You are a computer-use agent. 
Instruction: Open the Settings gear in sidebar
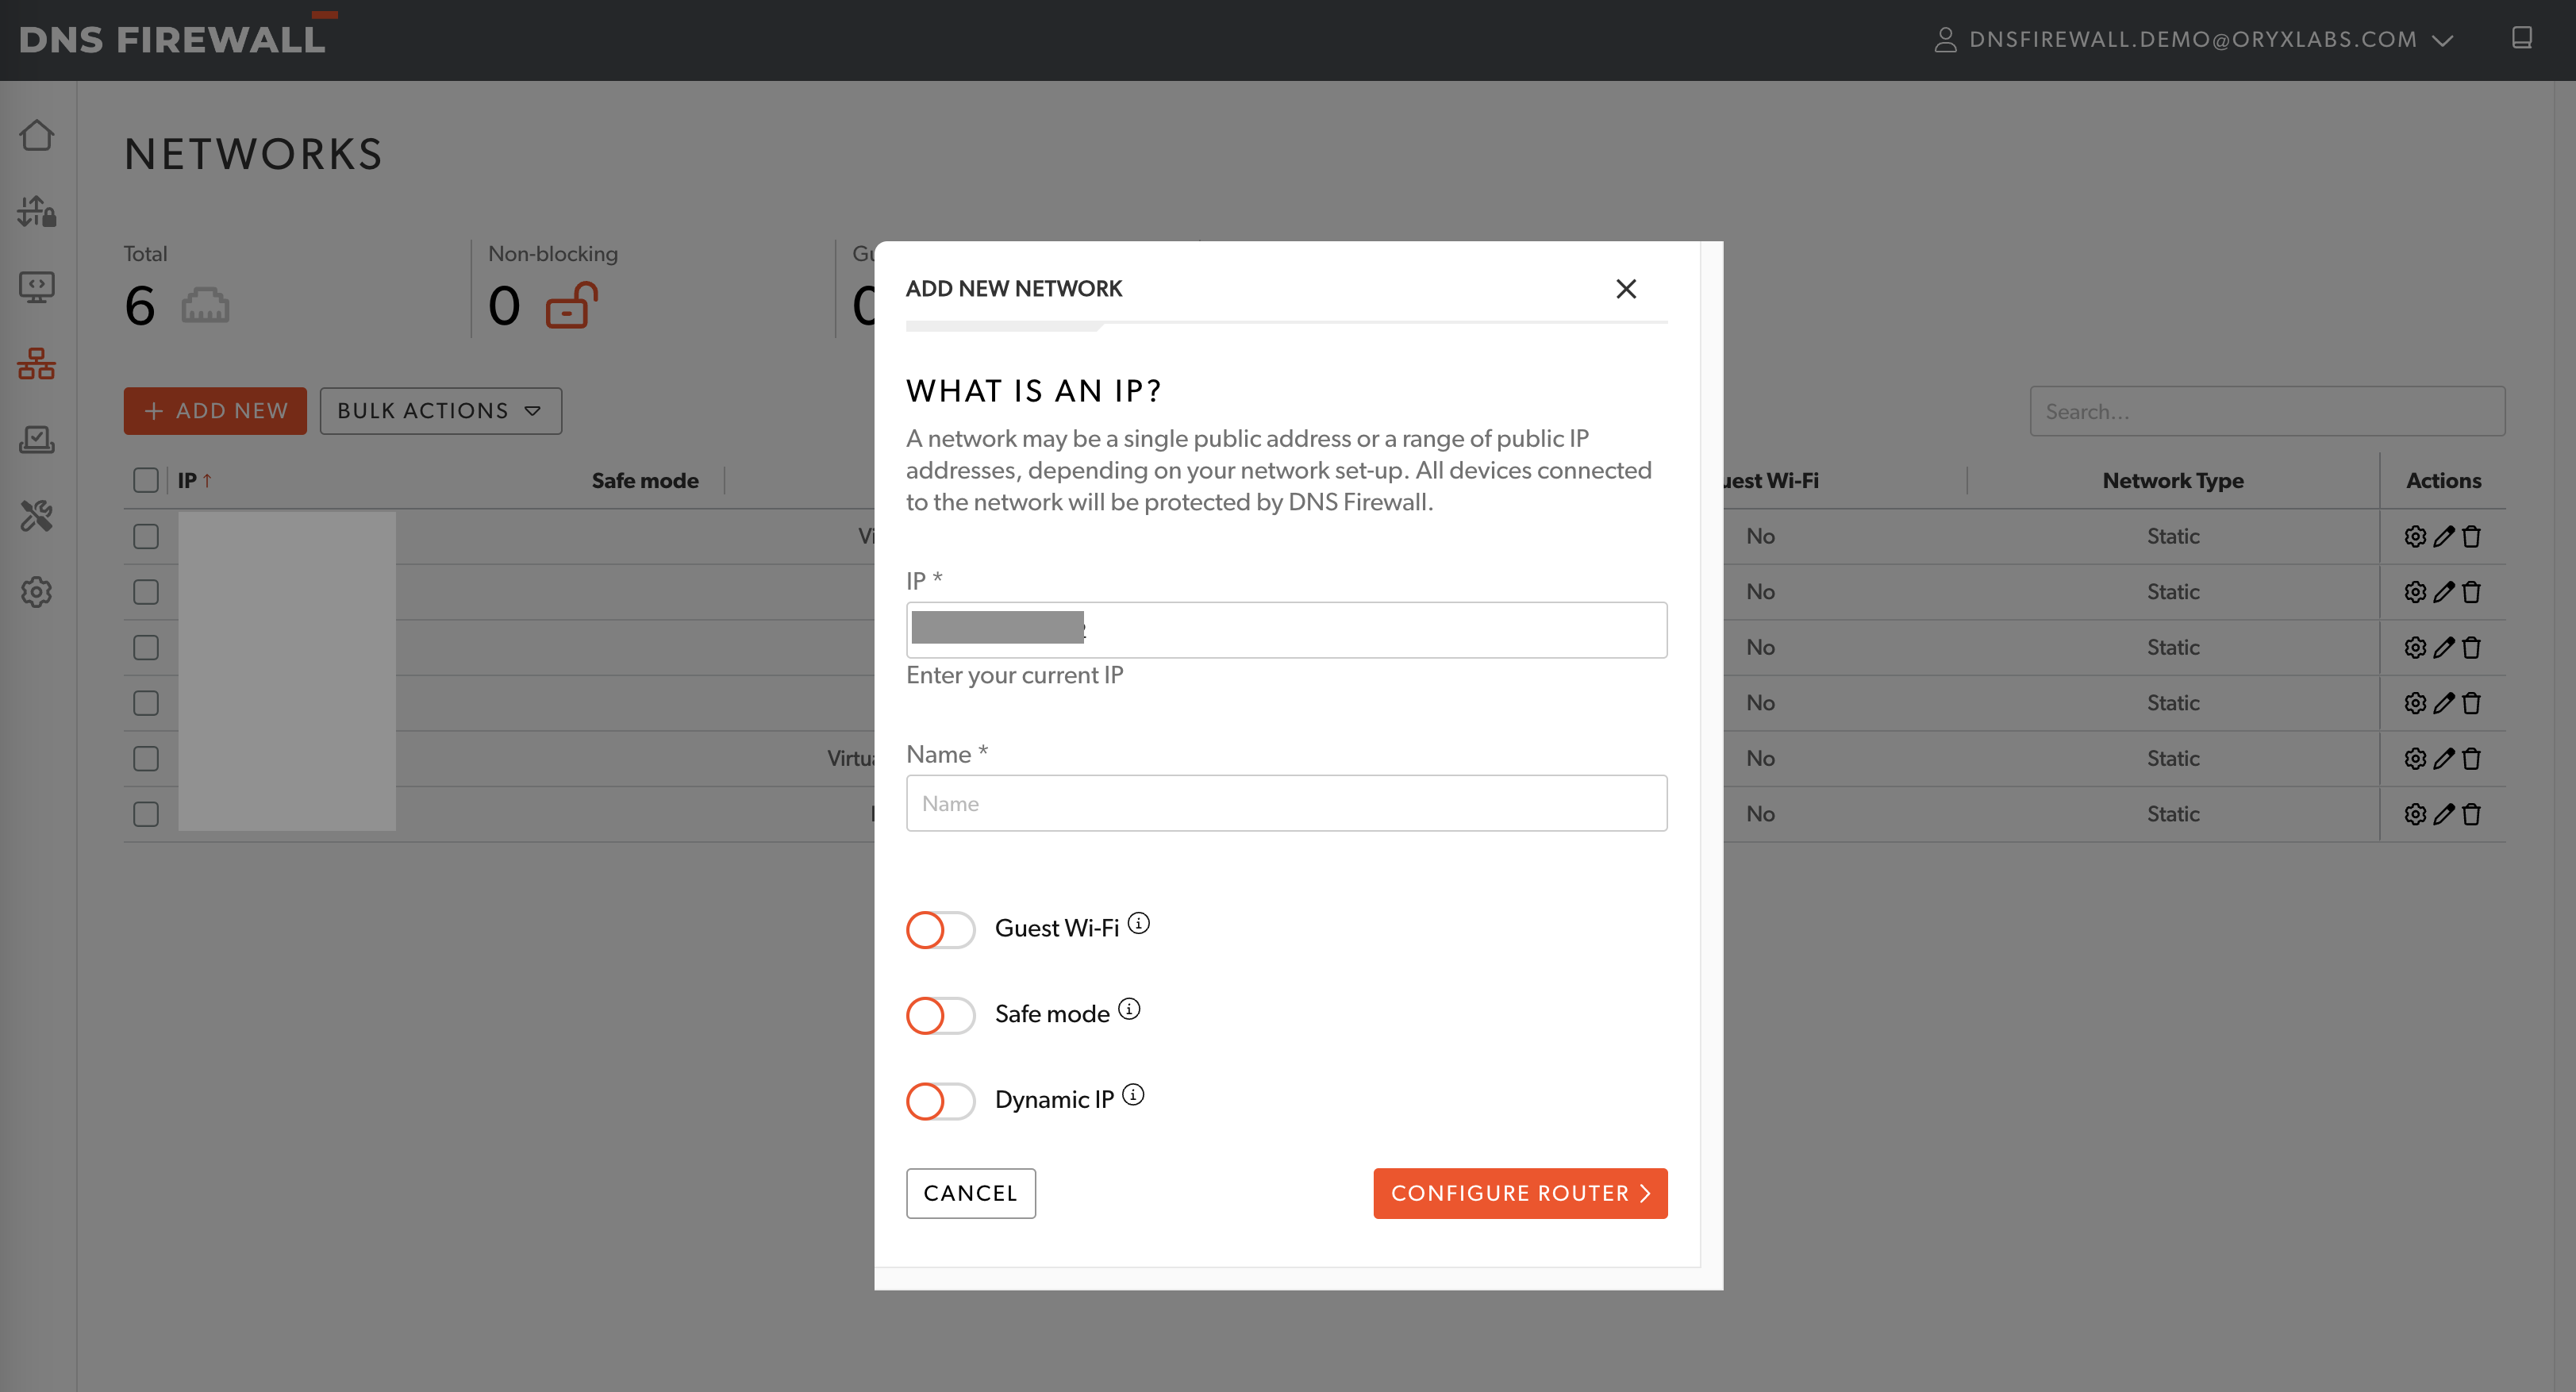[37, 592]
